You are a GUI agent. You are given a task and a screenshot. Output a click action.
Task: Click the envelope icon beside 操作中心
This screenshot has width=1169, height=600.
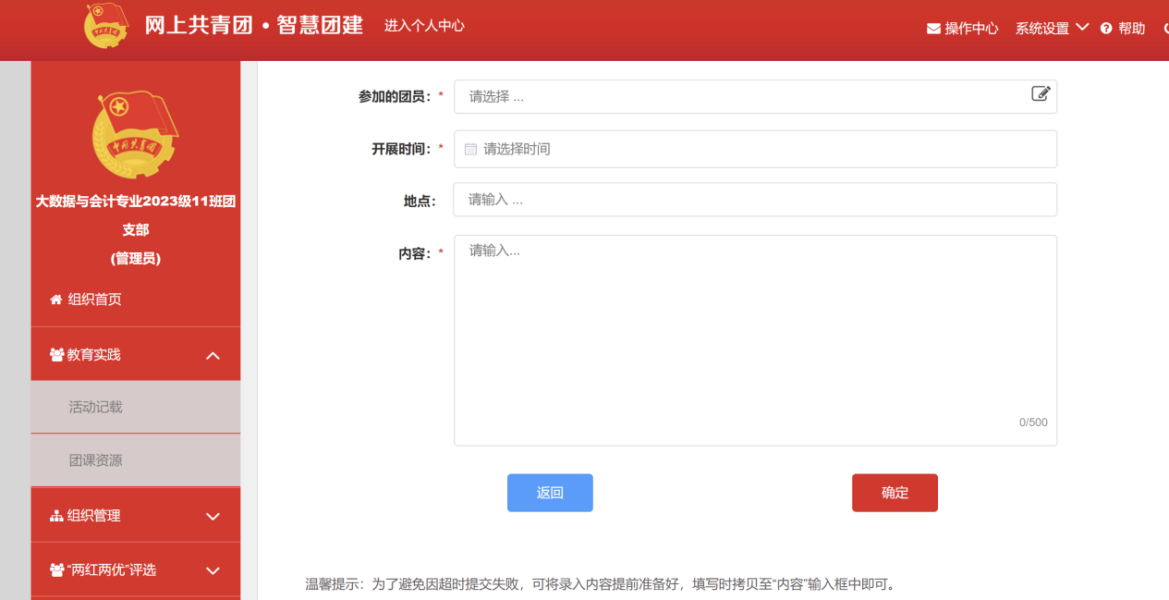(x=933, y=29)
